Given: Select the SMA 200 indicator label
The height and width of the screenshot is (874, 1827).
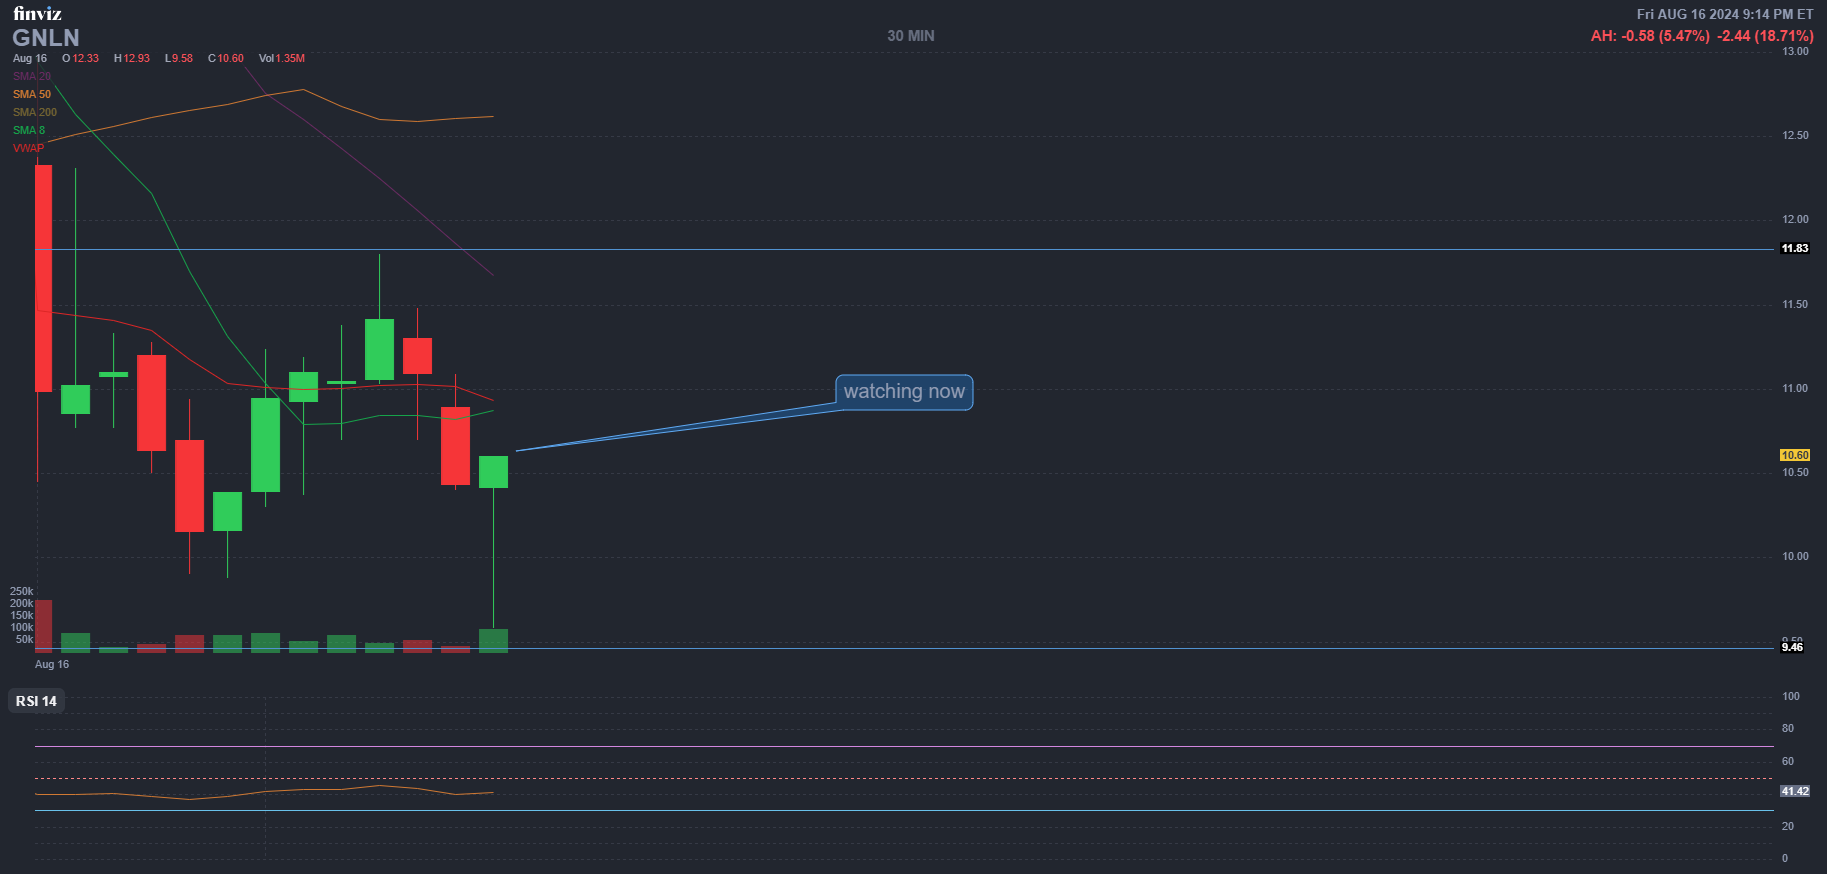Looking at the screenshot, I should (34, 112).
